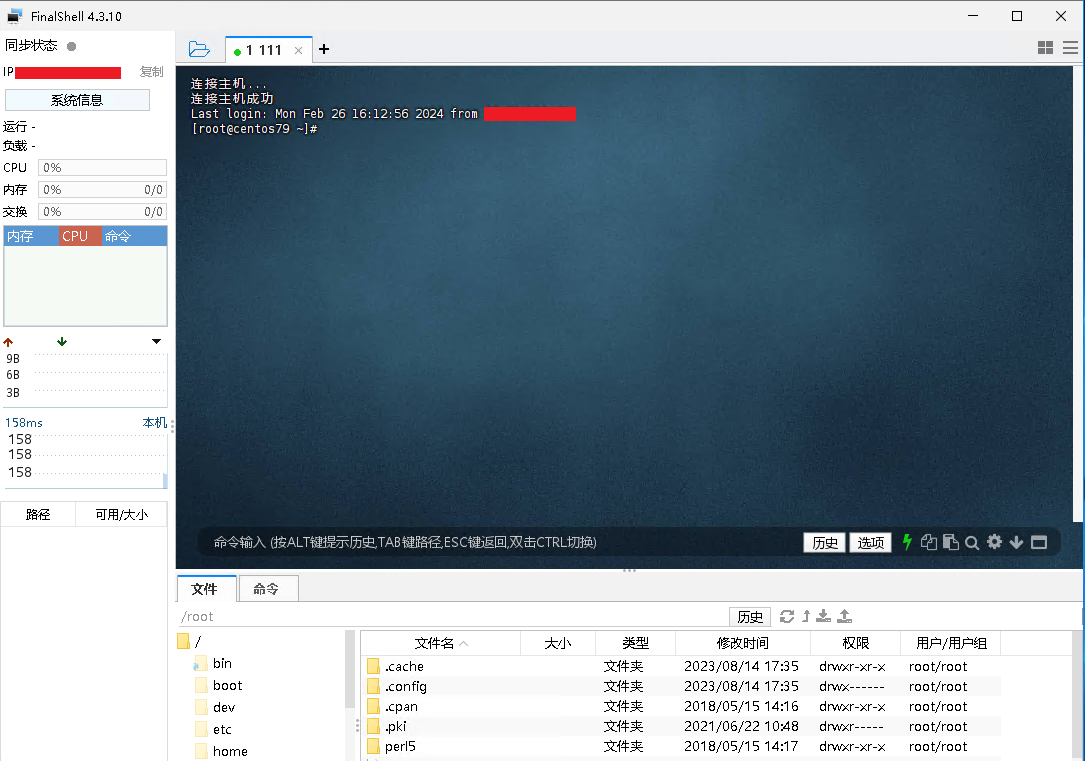The height and width of the screenshot is (761, 1085).
Task: Click the green lightning quick command icon
Action: pyautogui.click(x=907, y=542)
